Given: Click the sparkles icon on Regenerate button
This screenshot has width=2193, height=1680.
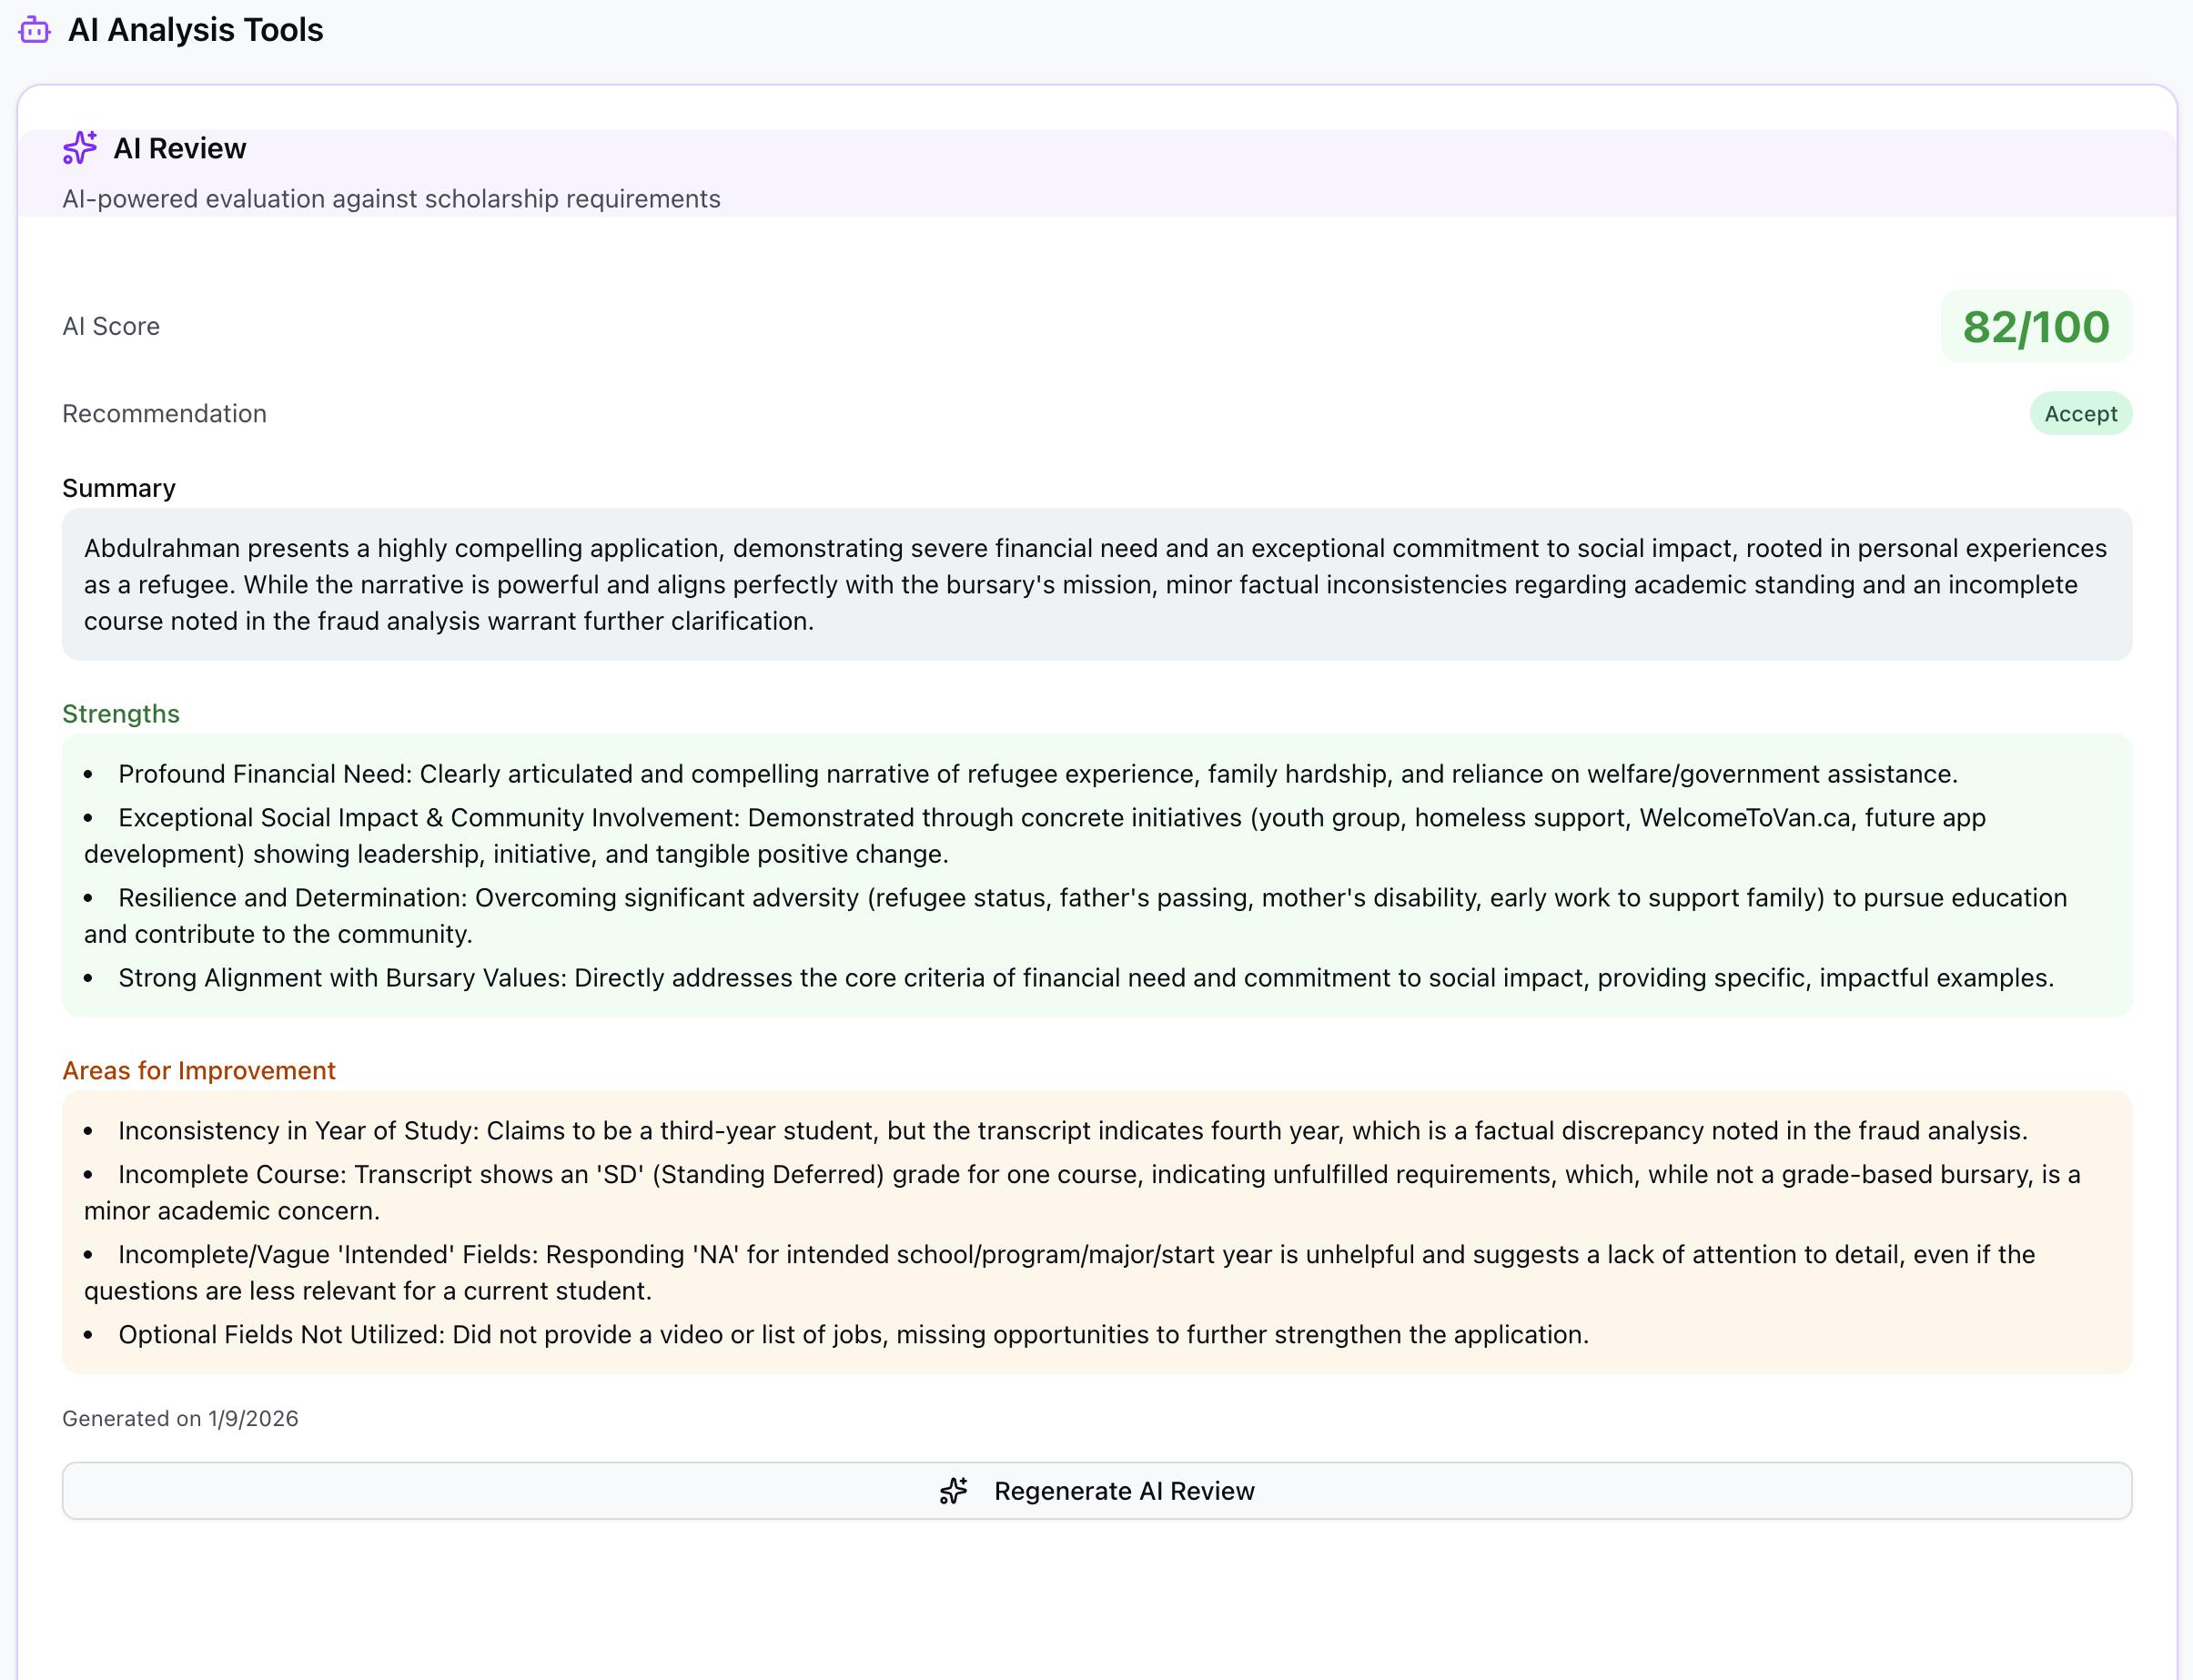Looking at the screenshot, I should coord(953,1491).
